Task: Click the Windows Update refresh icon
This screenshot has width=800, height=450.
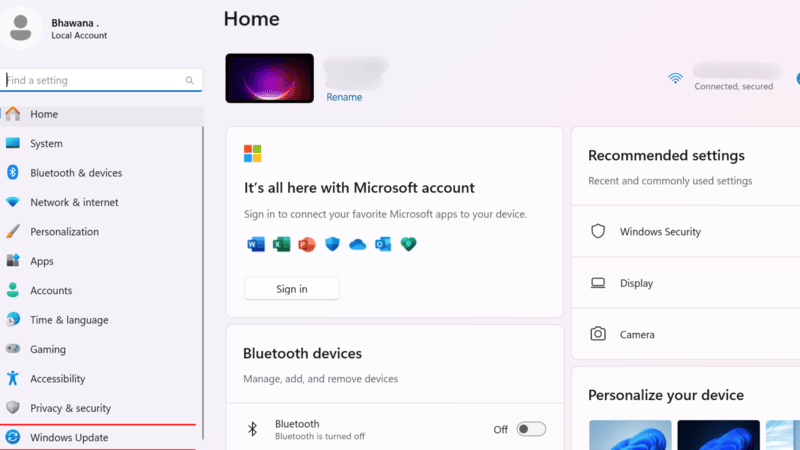Action: click(13, 437)
